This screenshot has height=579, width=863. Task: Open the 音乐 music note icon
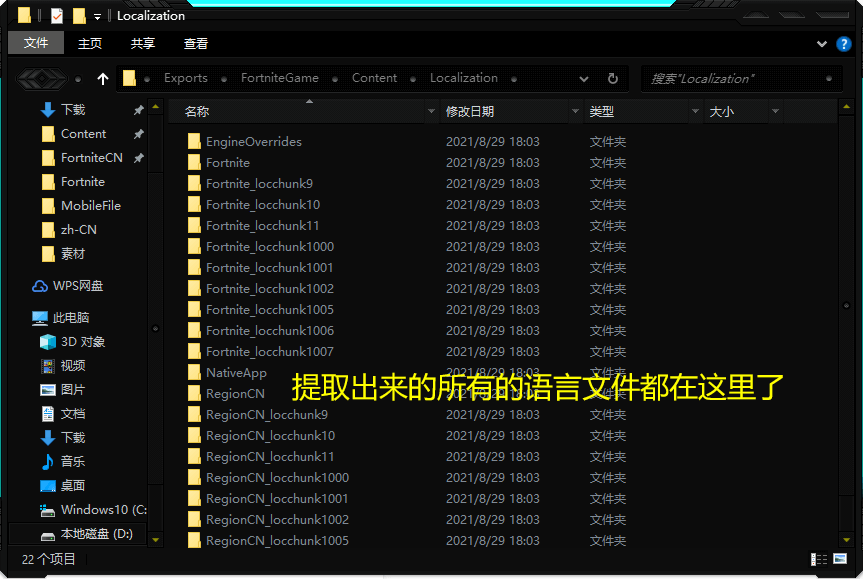[48, 462]
